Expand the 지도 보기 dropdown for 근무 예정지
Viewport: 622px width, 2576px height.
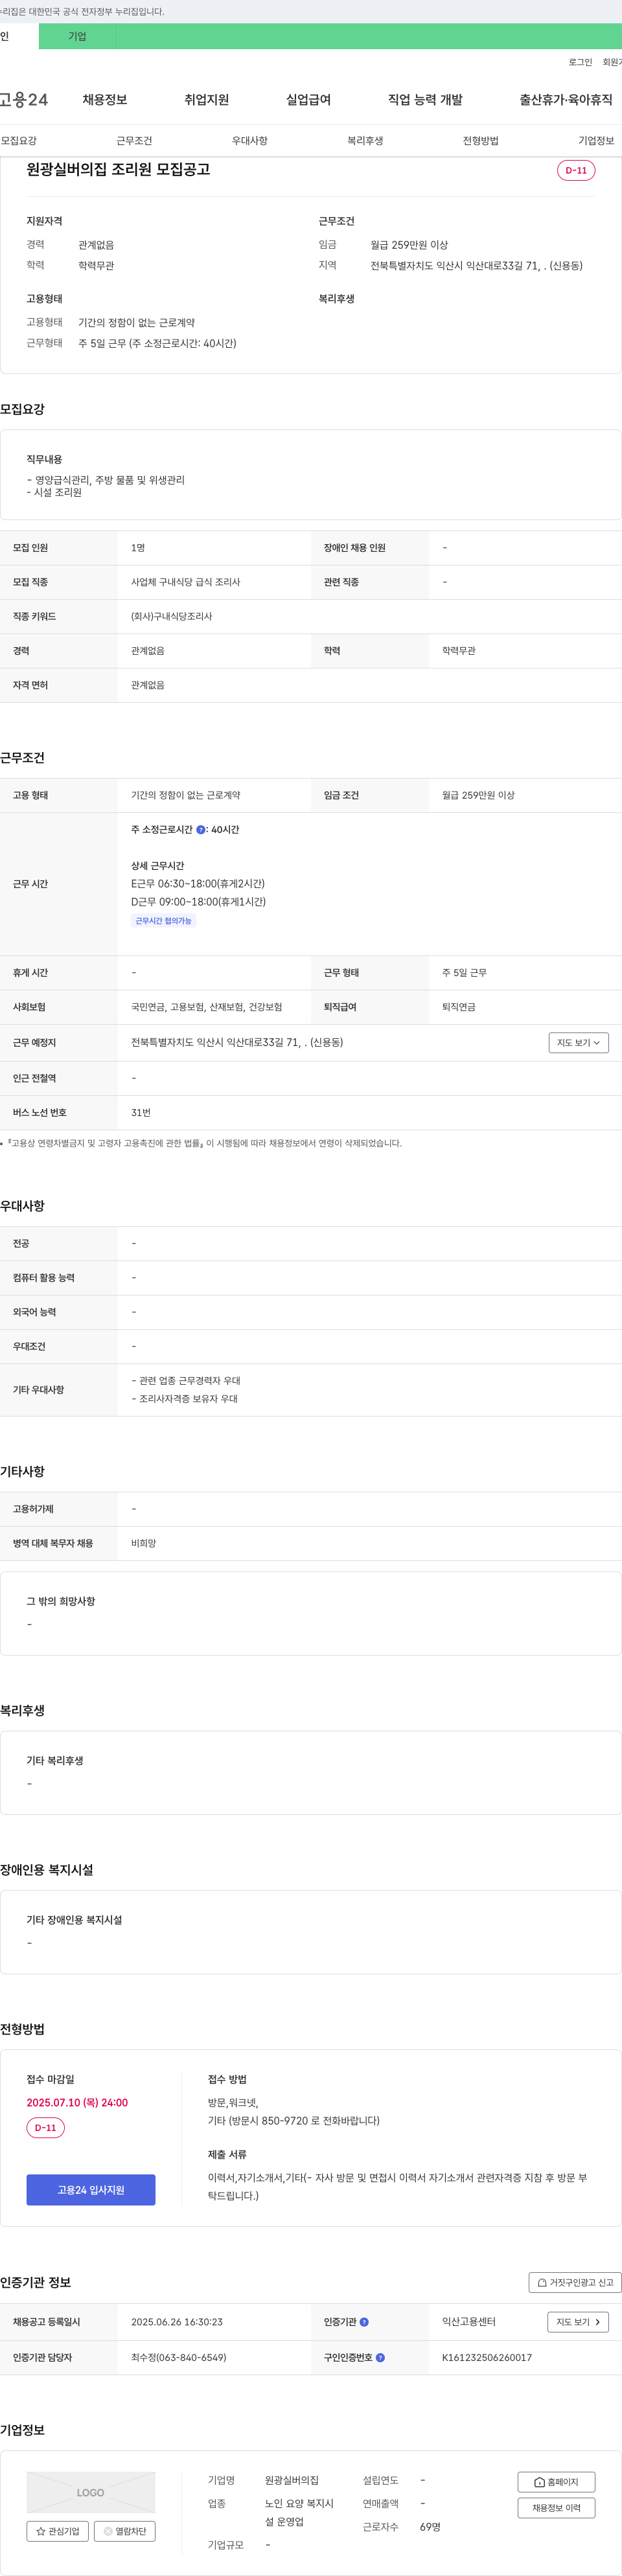click(x=579, y=1043)
